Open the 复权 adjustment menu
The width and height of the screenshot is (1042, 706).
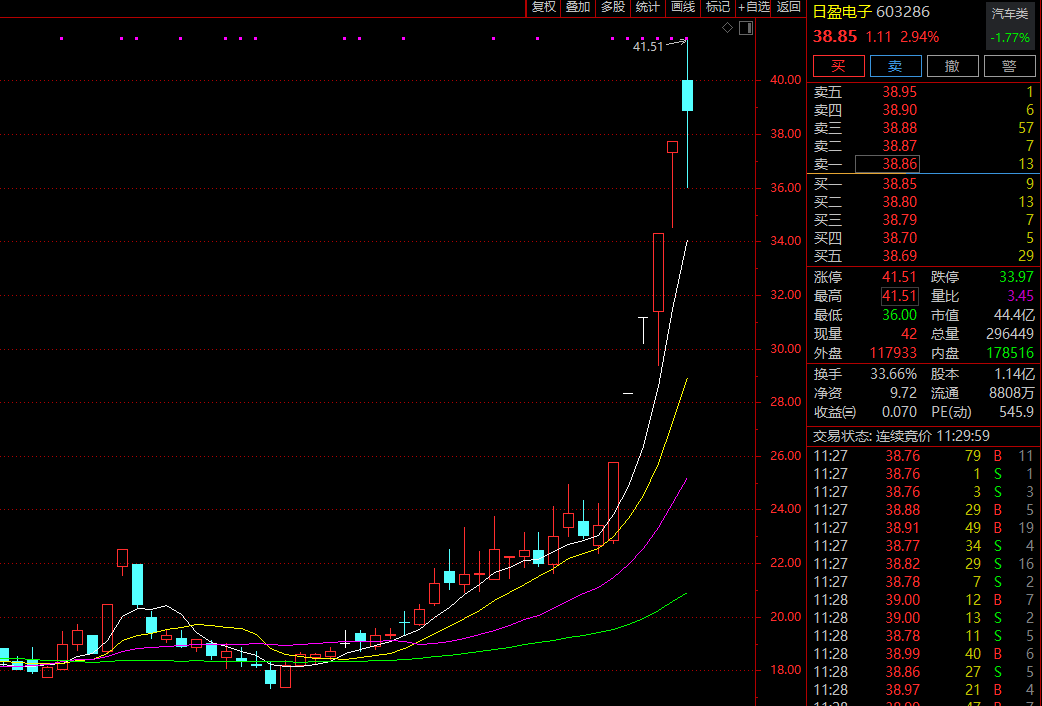[543, 7]
